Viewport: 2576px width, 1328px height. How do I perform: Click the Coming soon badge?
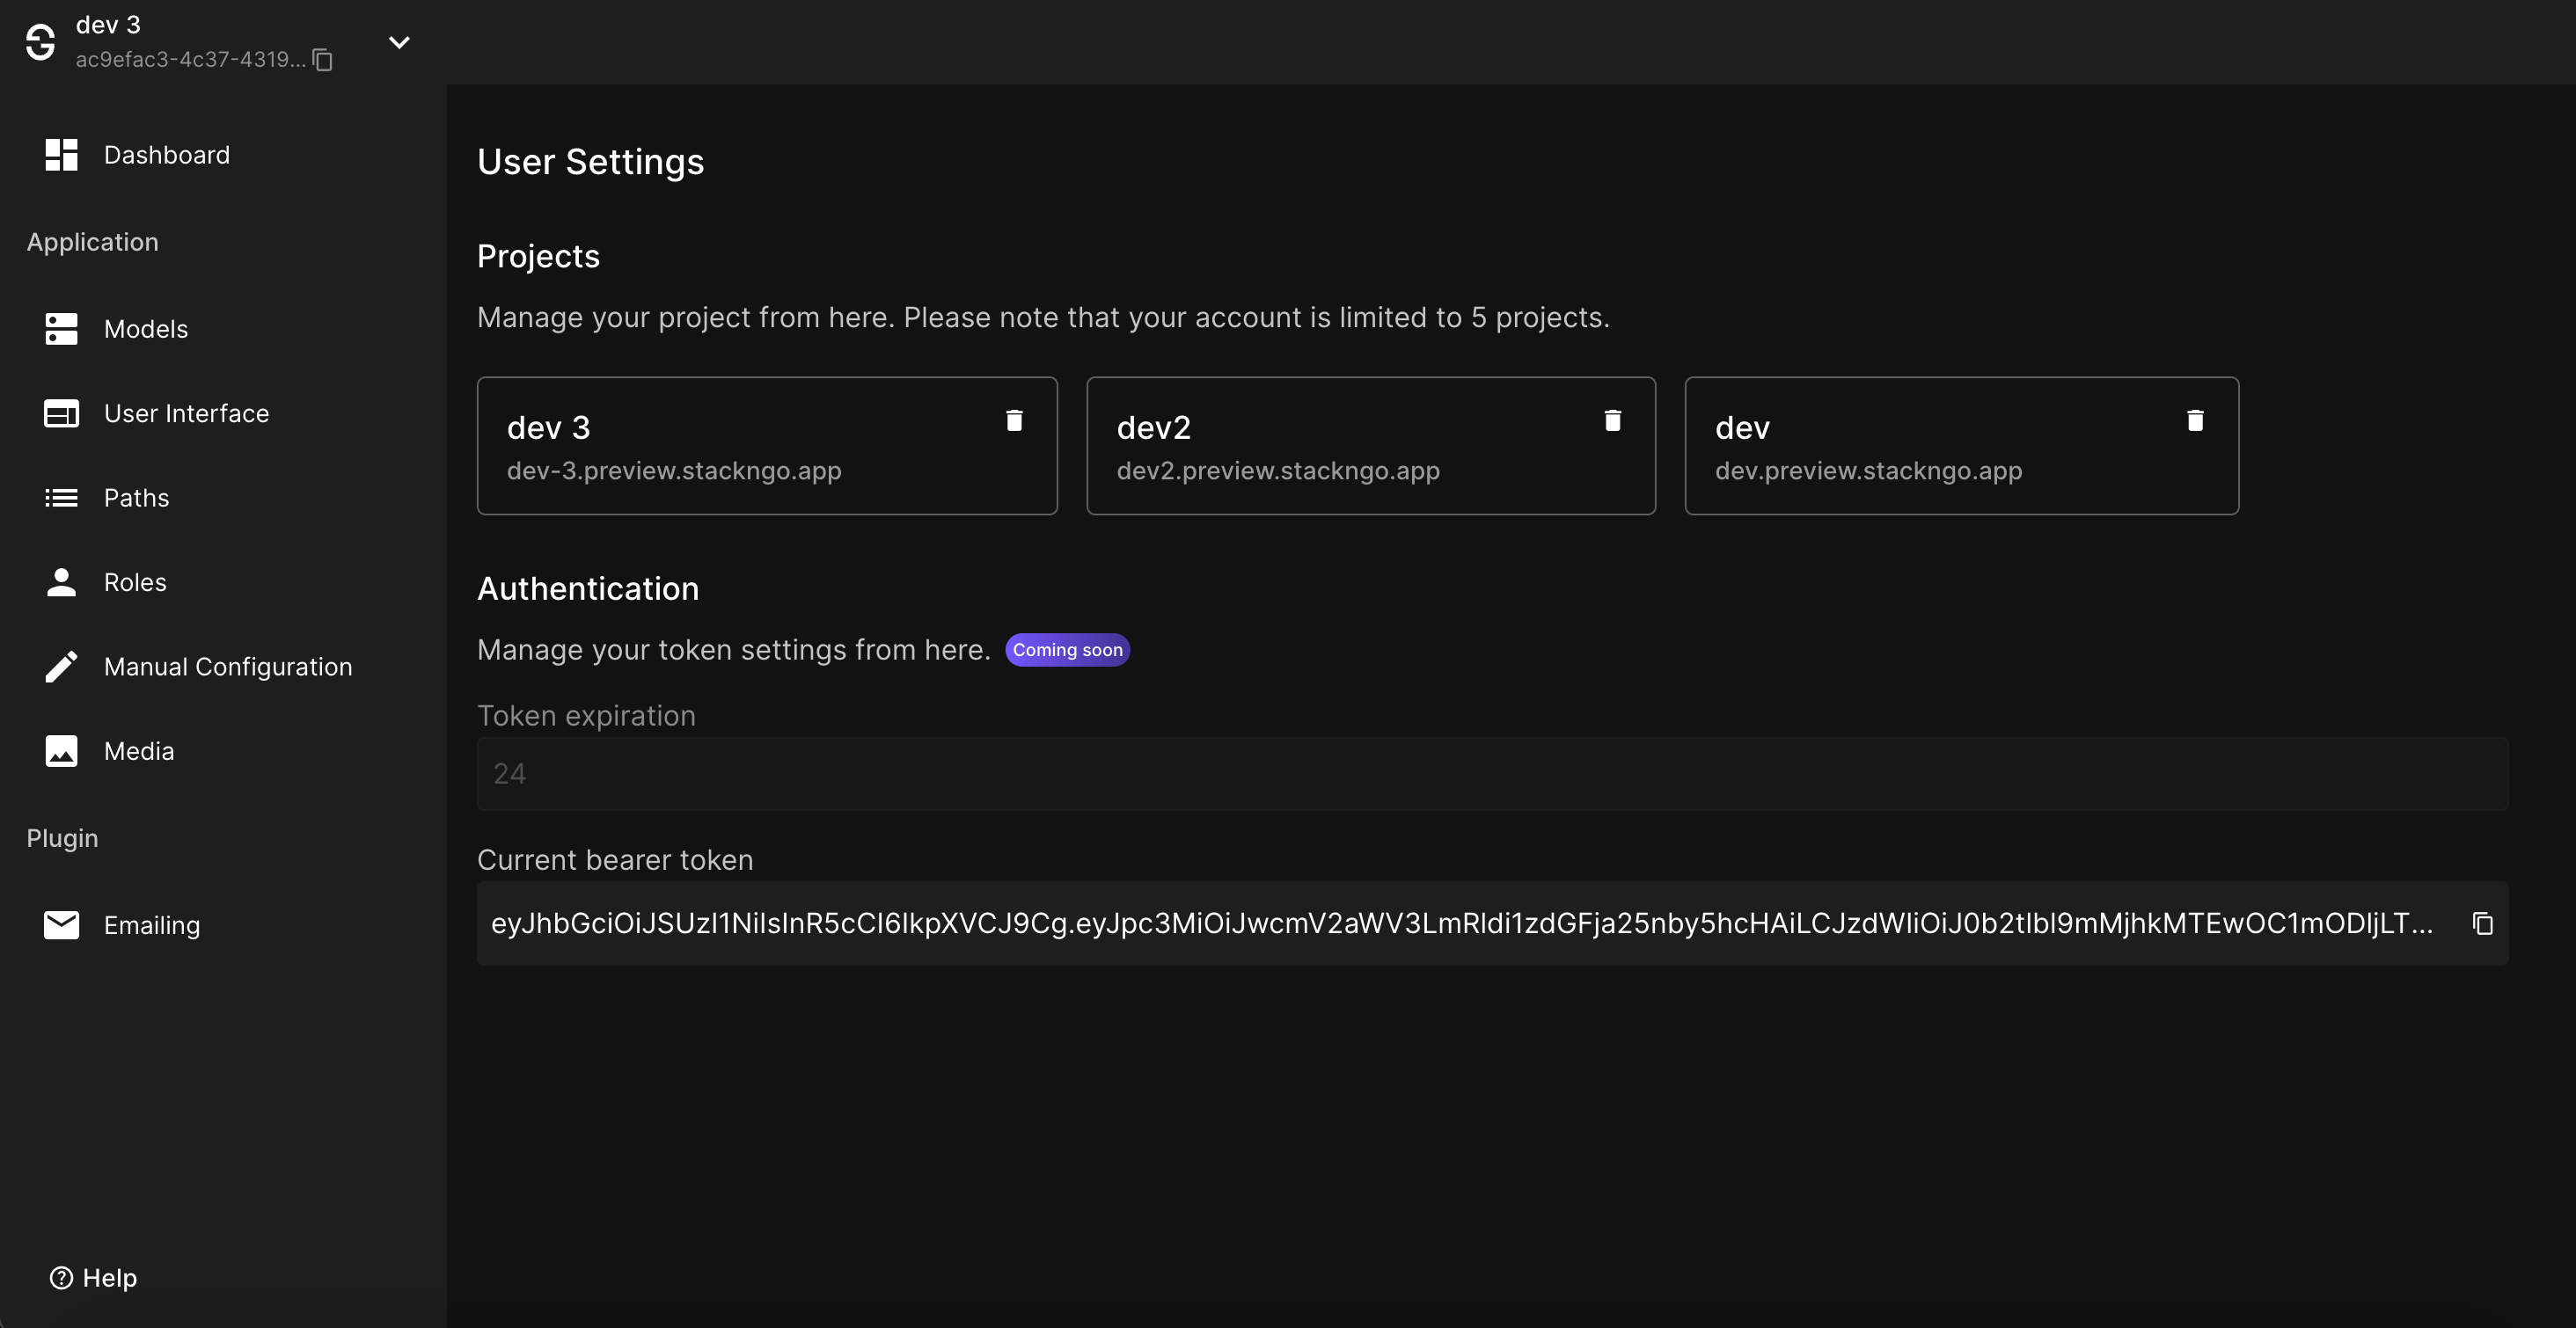click(1067, 649)
